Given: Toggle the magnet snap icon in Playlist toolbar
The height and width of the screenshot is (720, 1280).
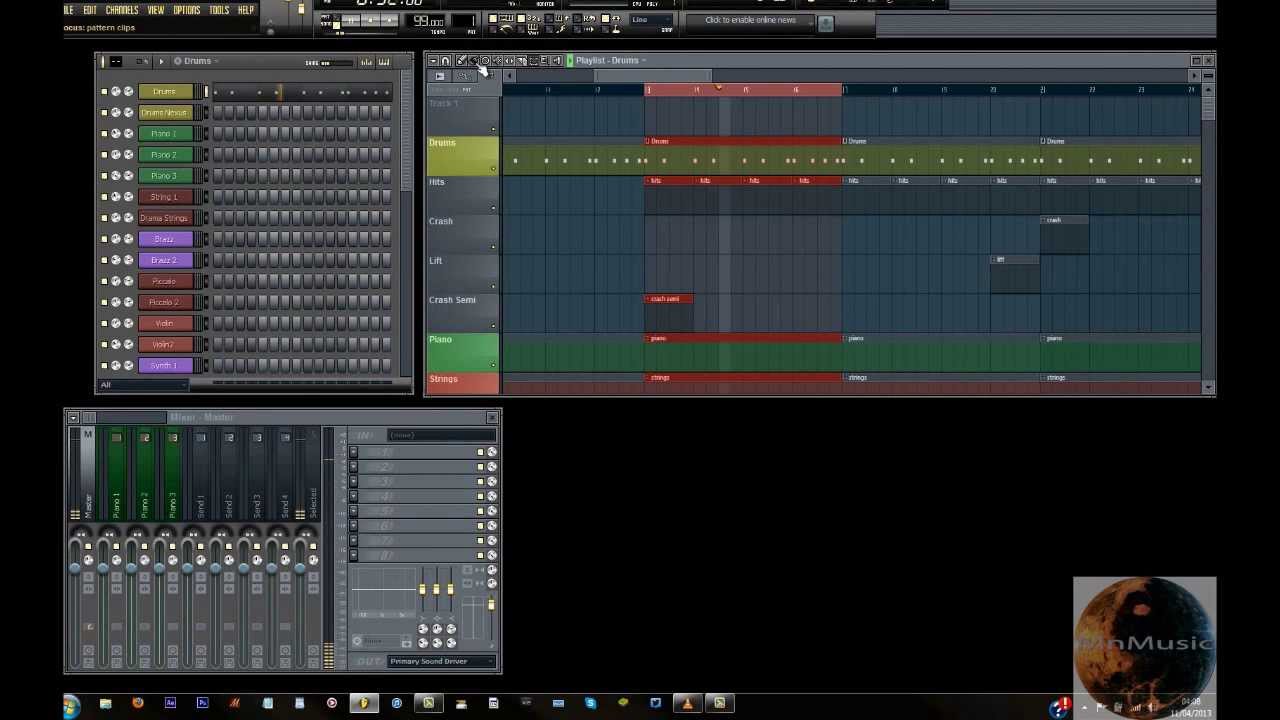Looking at the screenshot, I should pos(446,61).
